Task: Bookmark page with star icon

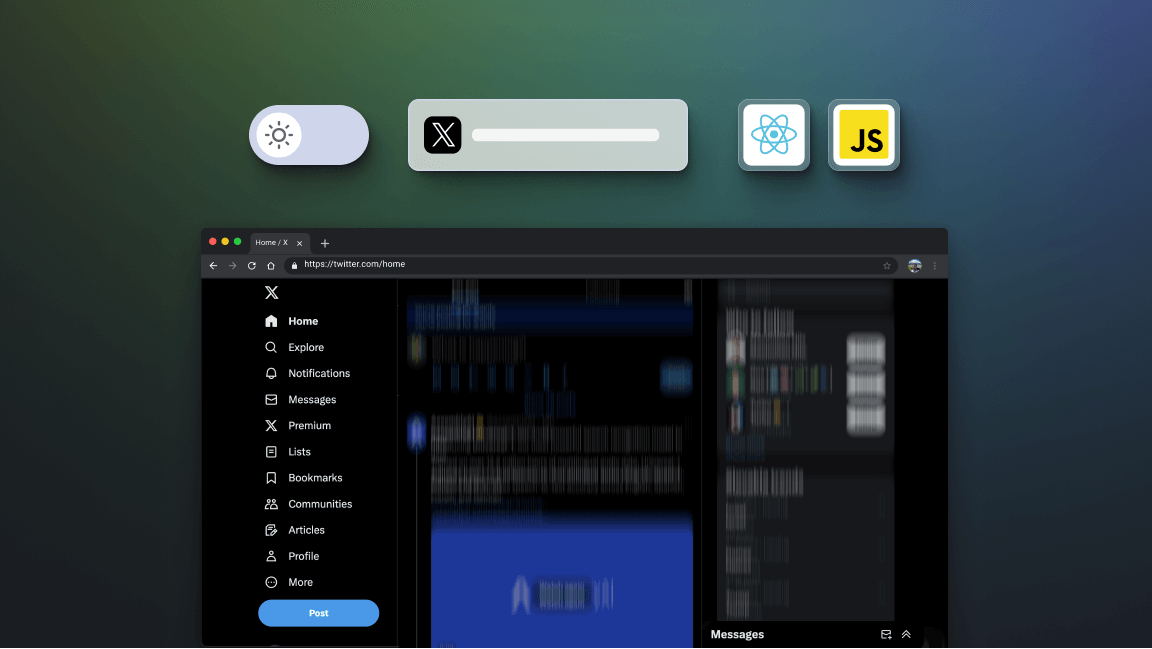Action: pyautogui.click(x=887, y=265)
